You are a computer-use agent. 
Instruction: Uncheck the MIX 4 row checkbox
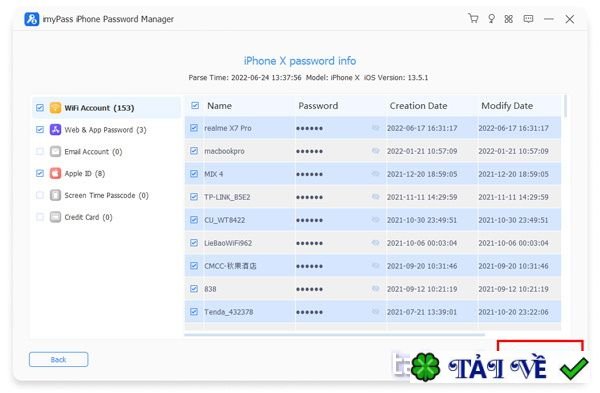tap(194, 174)
